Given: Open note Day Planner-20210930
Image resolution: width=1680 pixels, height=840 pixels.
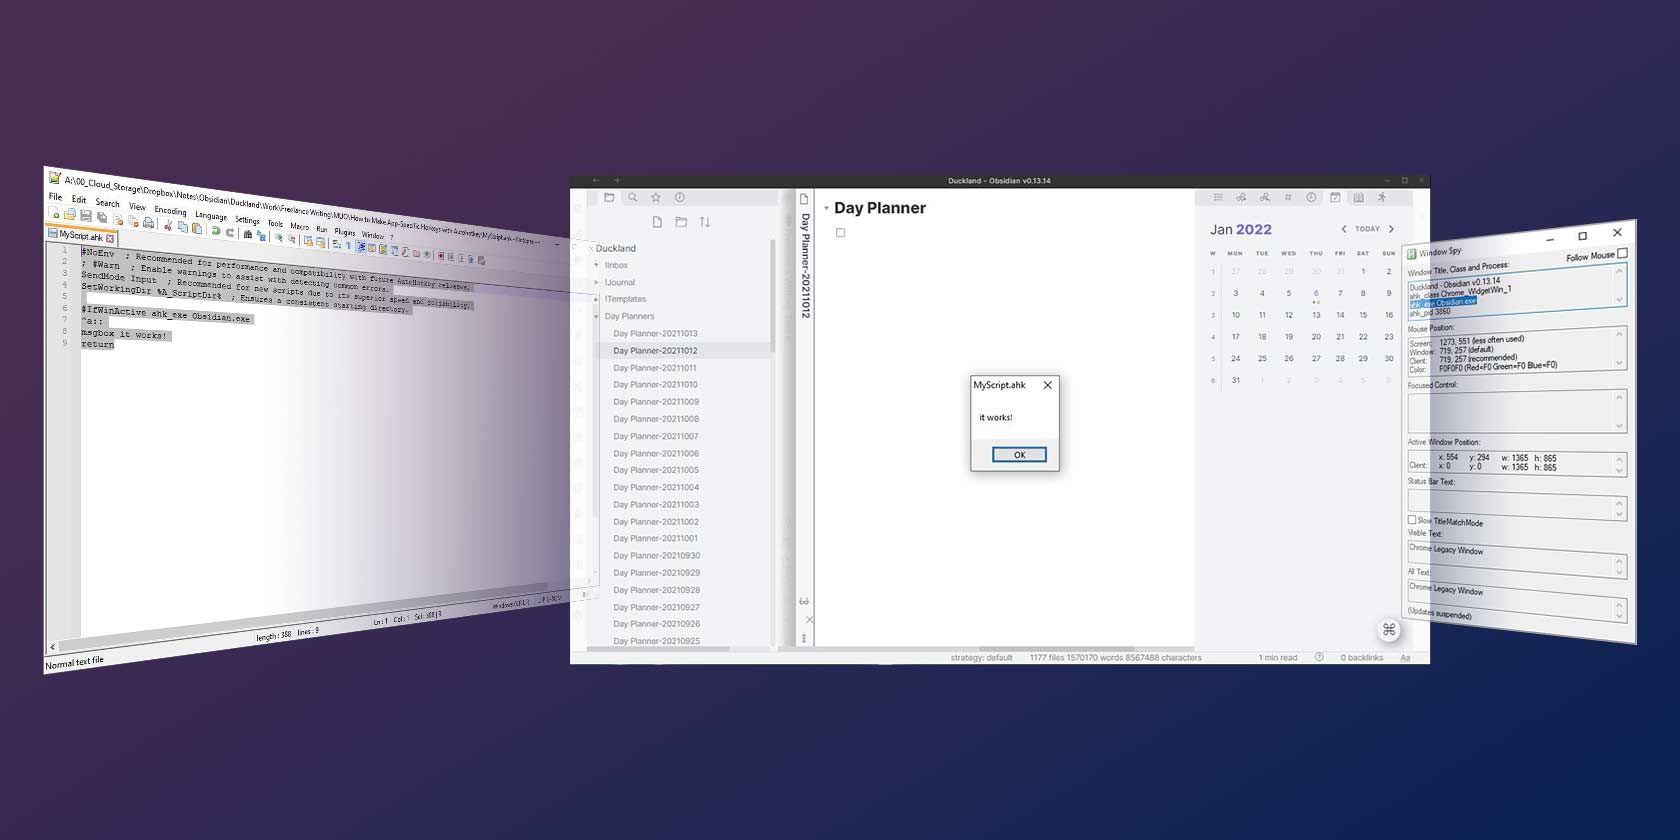Looking at the screenshot, I should (x=656, y=555).
